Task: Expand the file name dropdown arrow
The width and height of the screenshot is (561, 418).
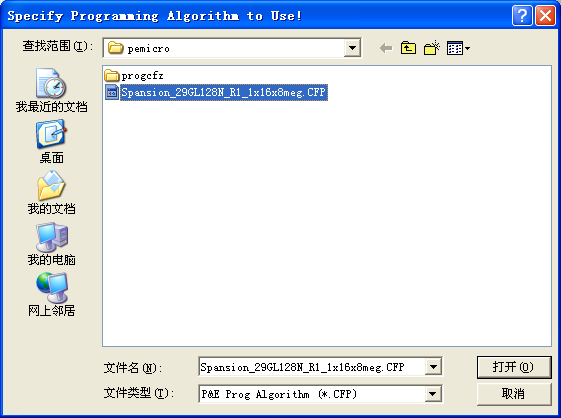Action: [x=433, y=367]
